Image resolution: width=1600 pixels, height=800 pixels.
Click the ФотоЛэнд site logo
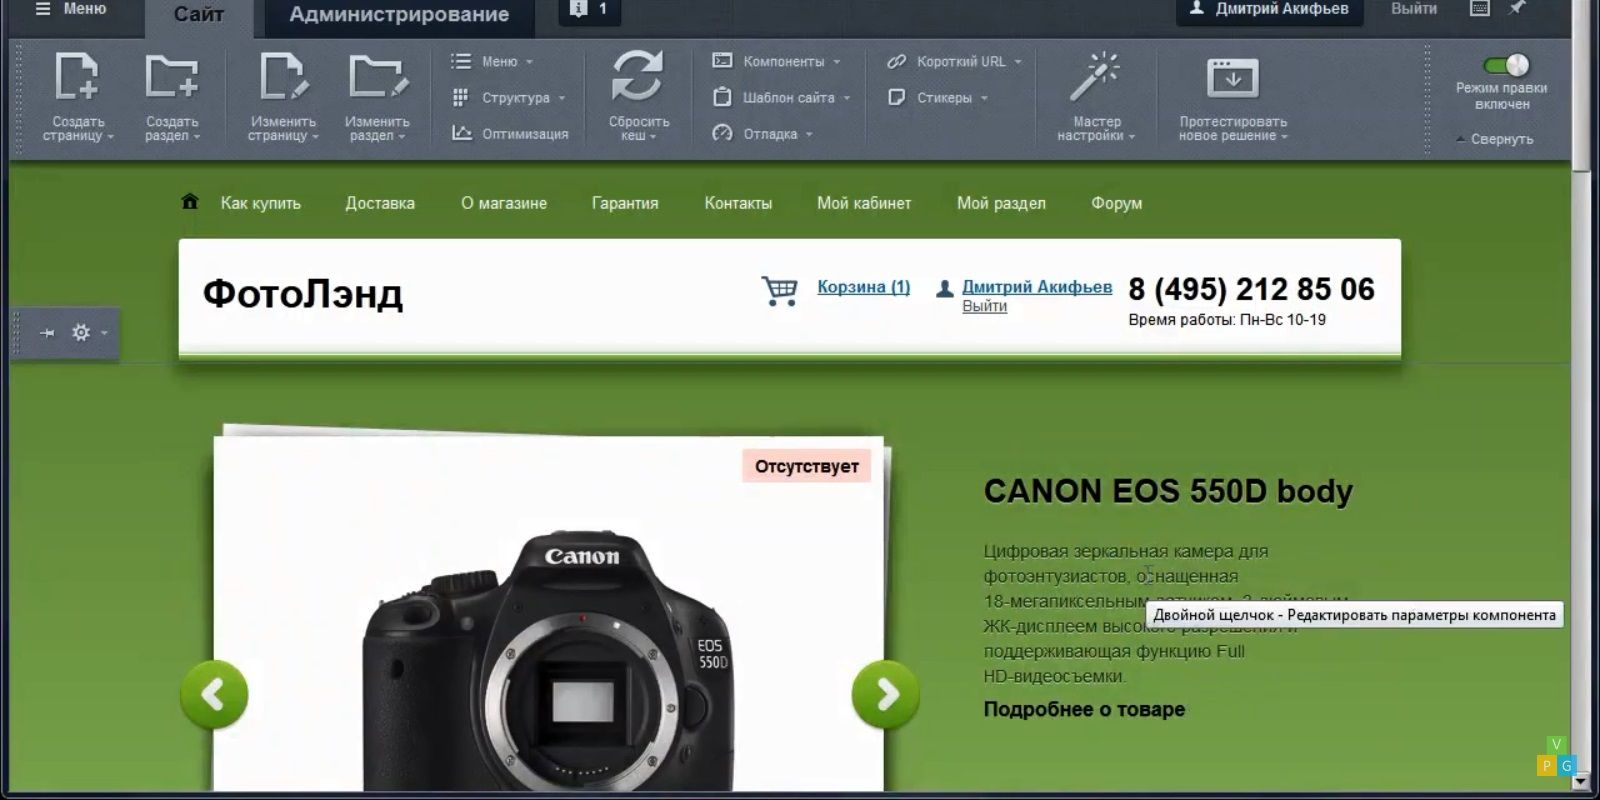(x=303, y=294)
